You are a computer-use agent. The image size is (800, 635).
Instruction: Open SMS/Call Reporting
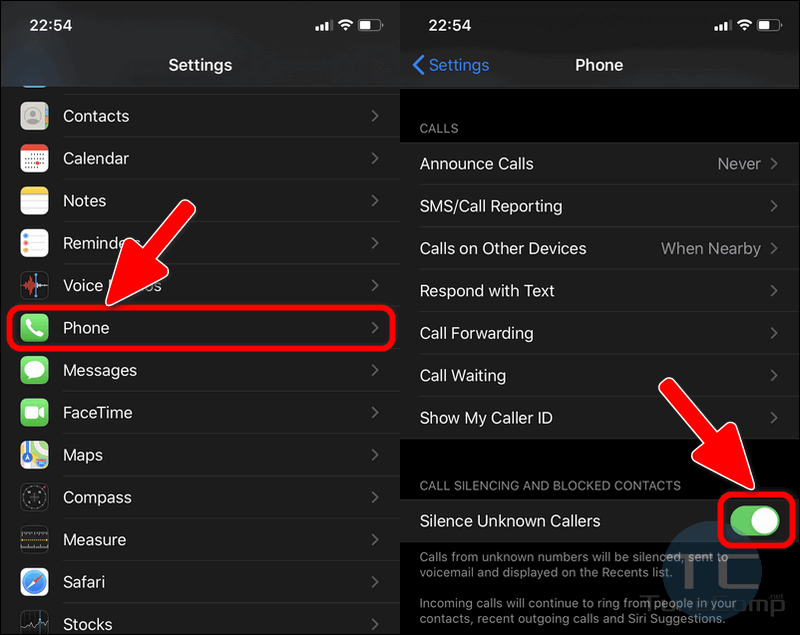(599, 206)
